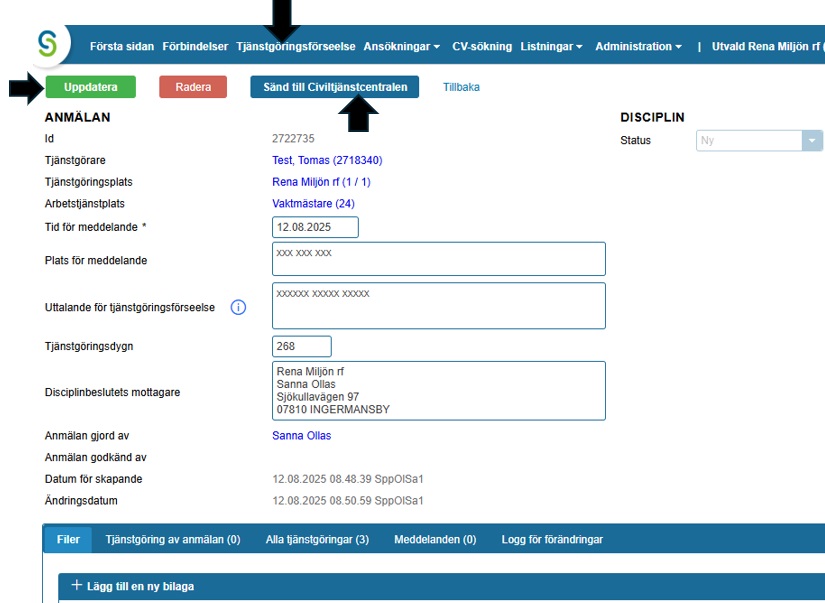Click the Tjänstgöringsdygn input field
825x603 pixels.
[x=301, y=347]
